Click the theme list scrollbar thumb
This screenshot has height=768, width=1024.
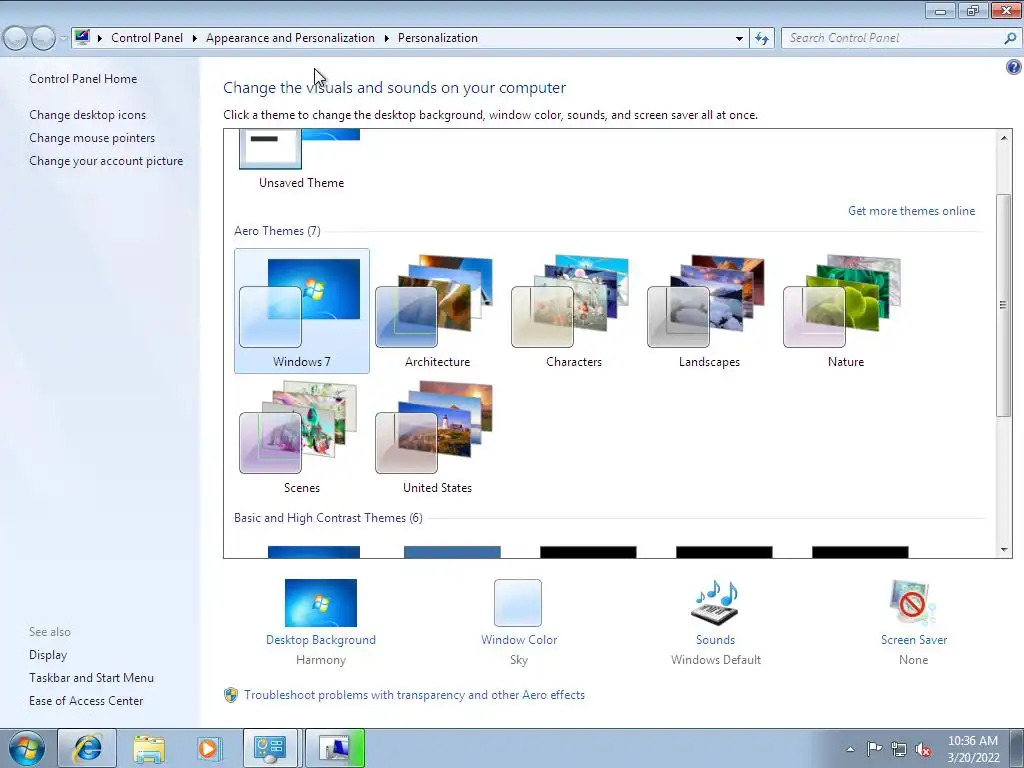point(1004,305)
